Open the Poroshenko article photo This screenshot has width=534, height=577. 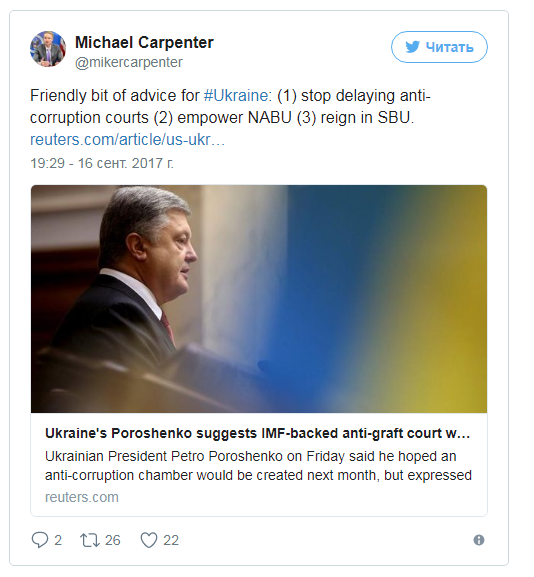tap(259, 298)
